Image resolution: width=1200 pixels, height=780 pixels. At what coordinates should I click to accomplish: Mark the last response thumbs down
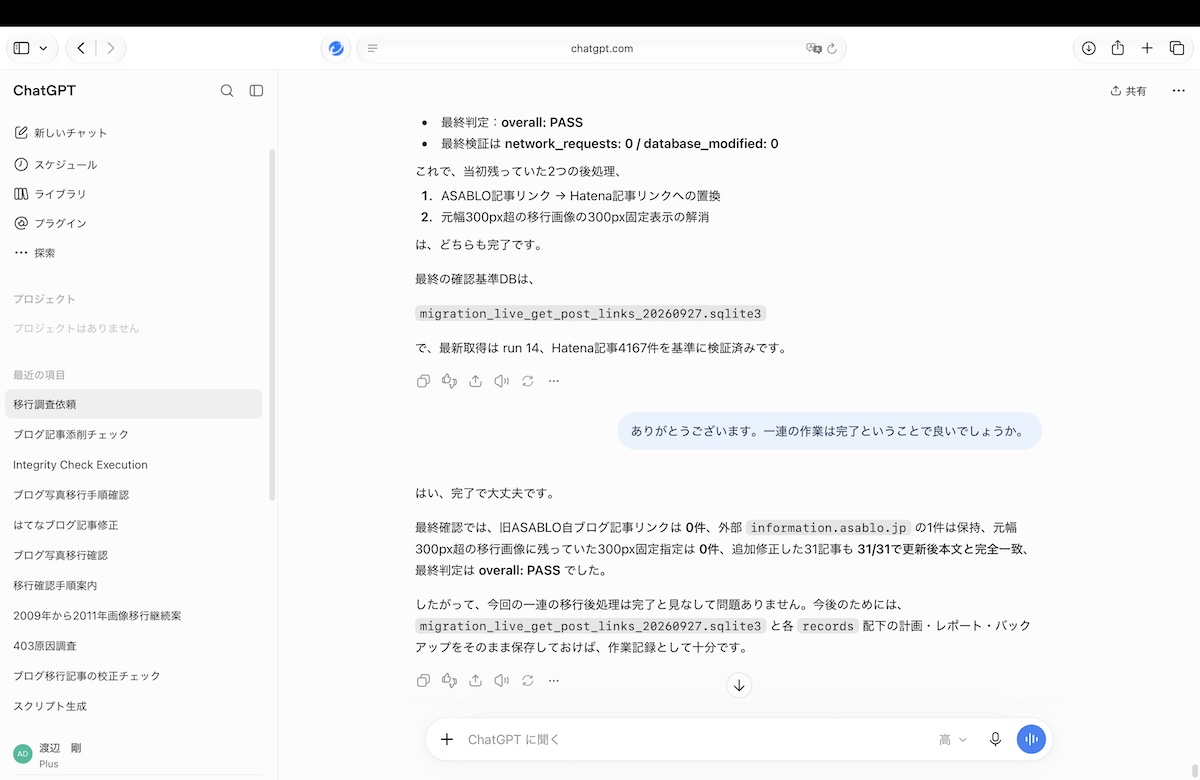tap(449, 681)
